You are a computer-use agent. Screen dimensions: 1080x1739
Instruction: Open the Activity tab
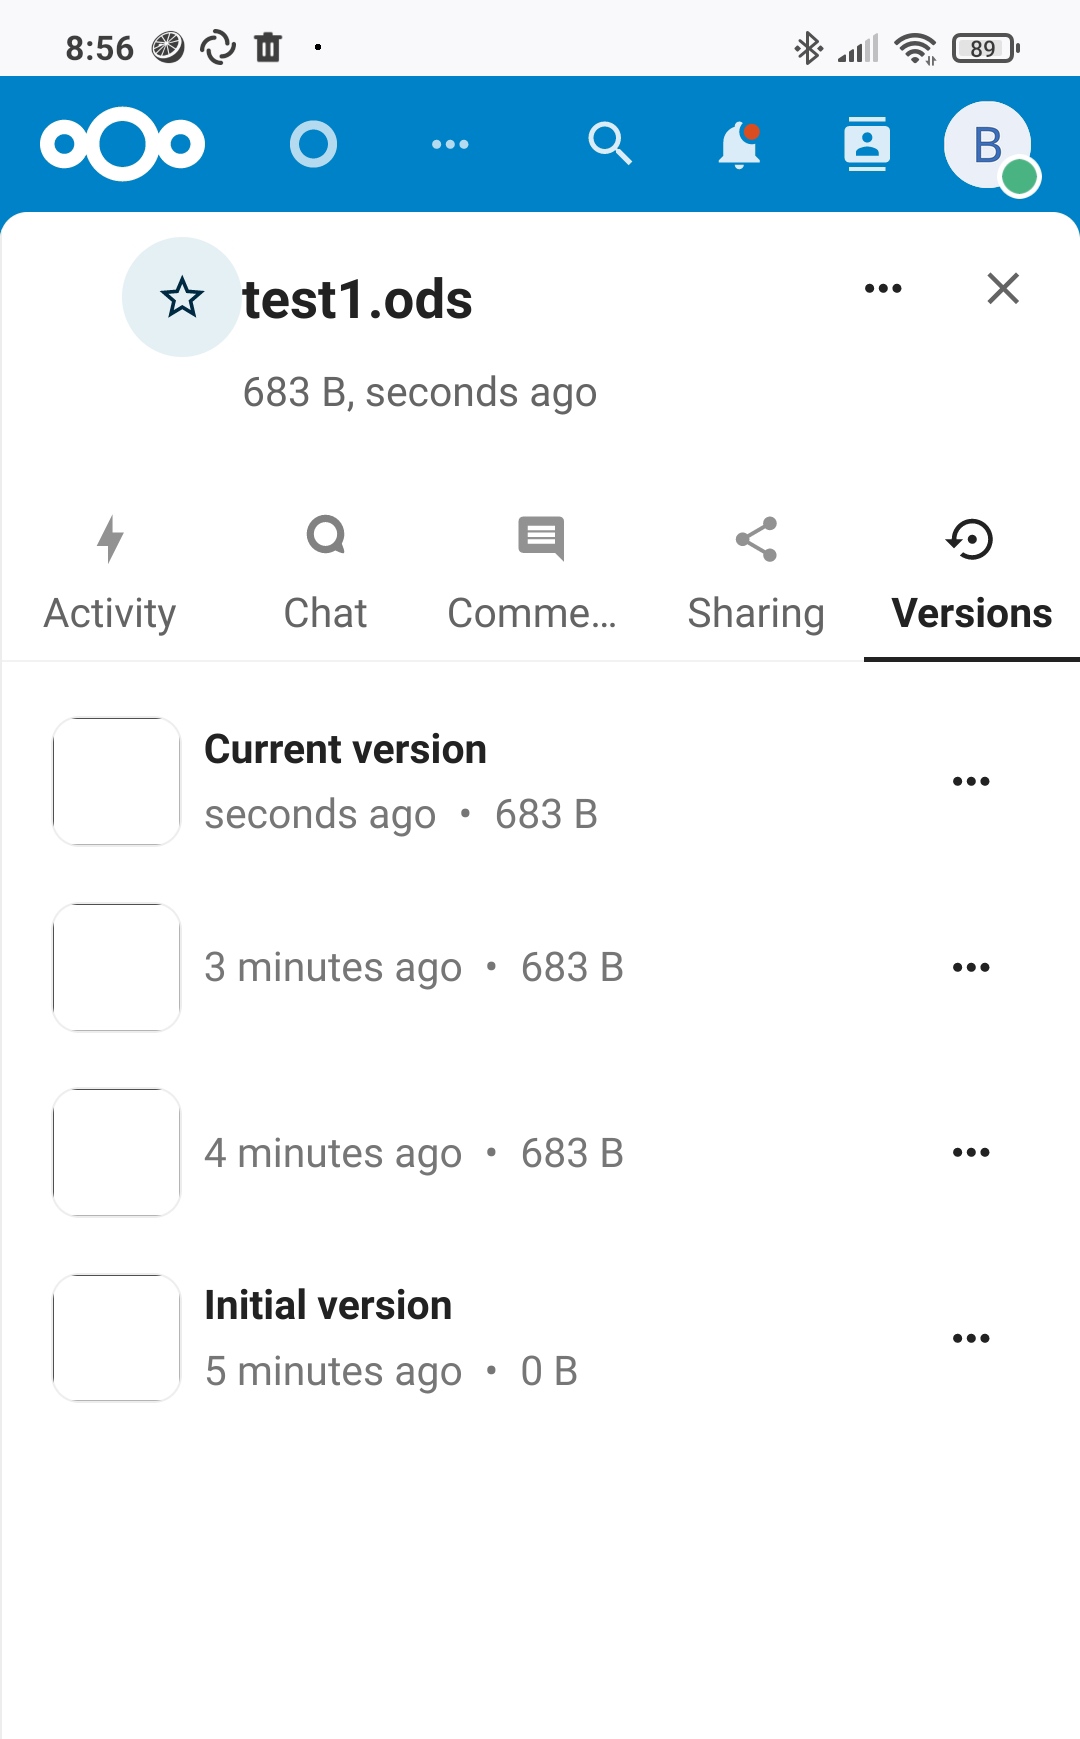pos(109,573)
